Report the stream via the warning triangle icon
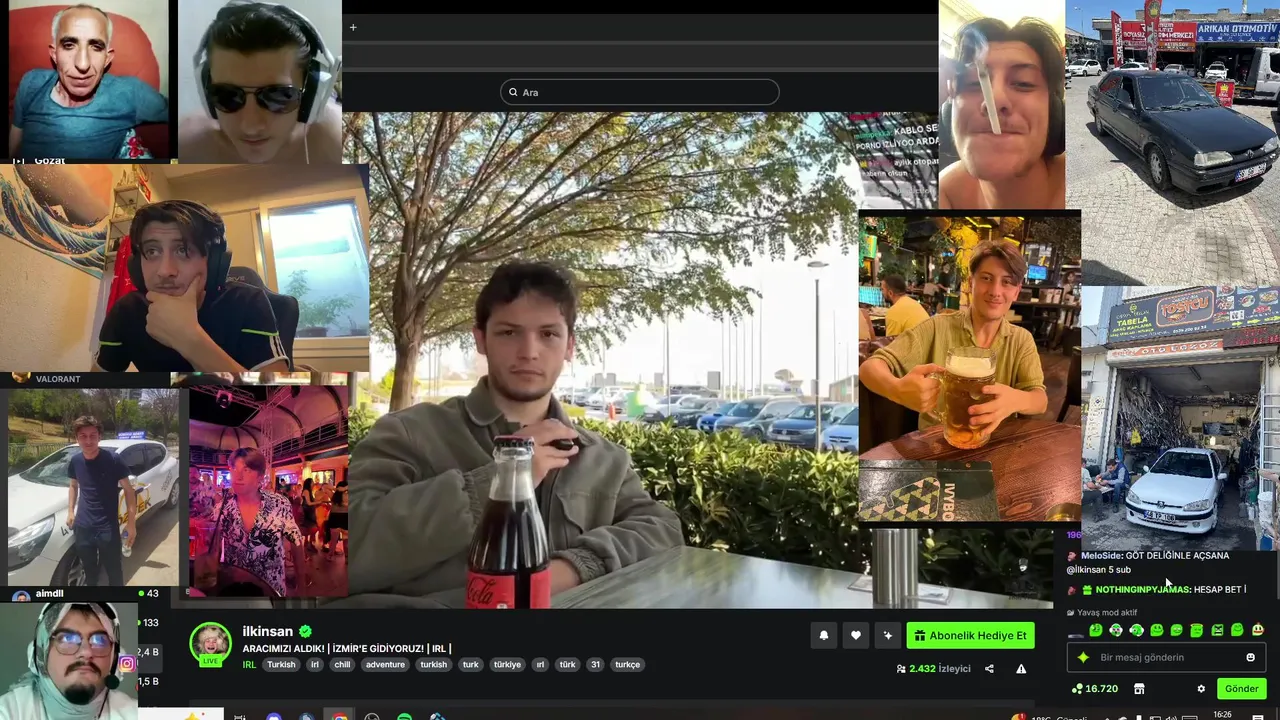 coord(1021,669)
